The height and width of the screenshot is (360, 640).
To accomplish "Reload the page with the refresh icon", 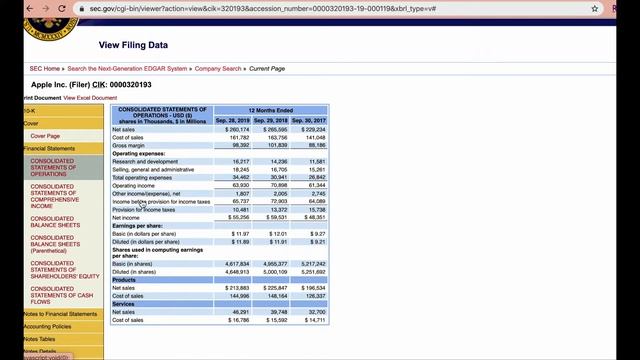I will point(62,9).
